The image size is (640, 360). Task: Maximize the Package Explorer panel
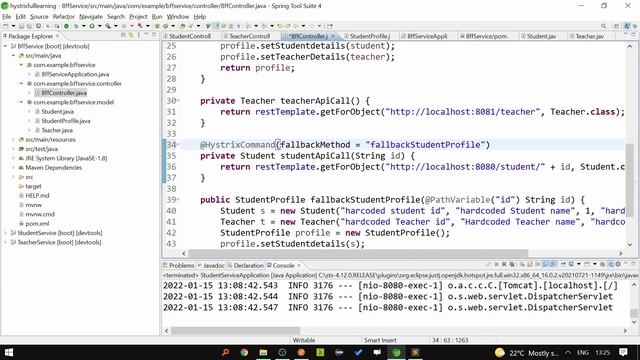[154, 35]
